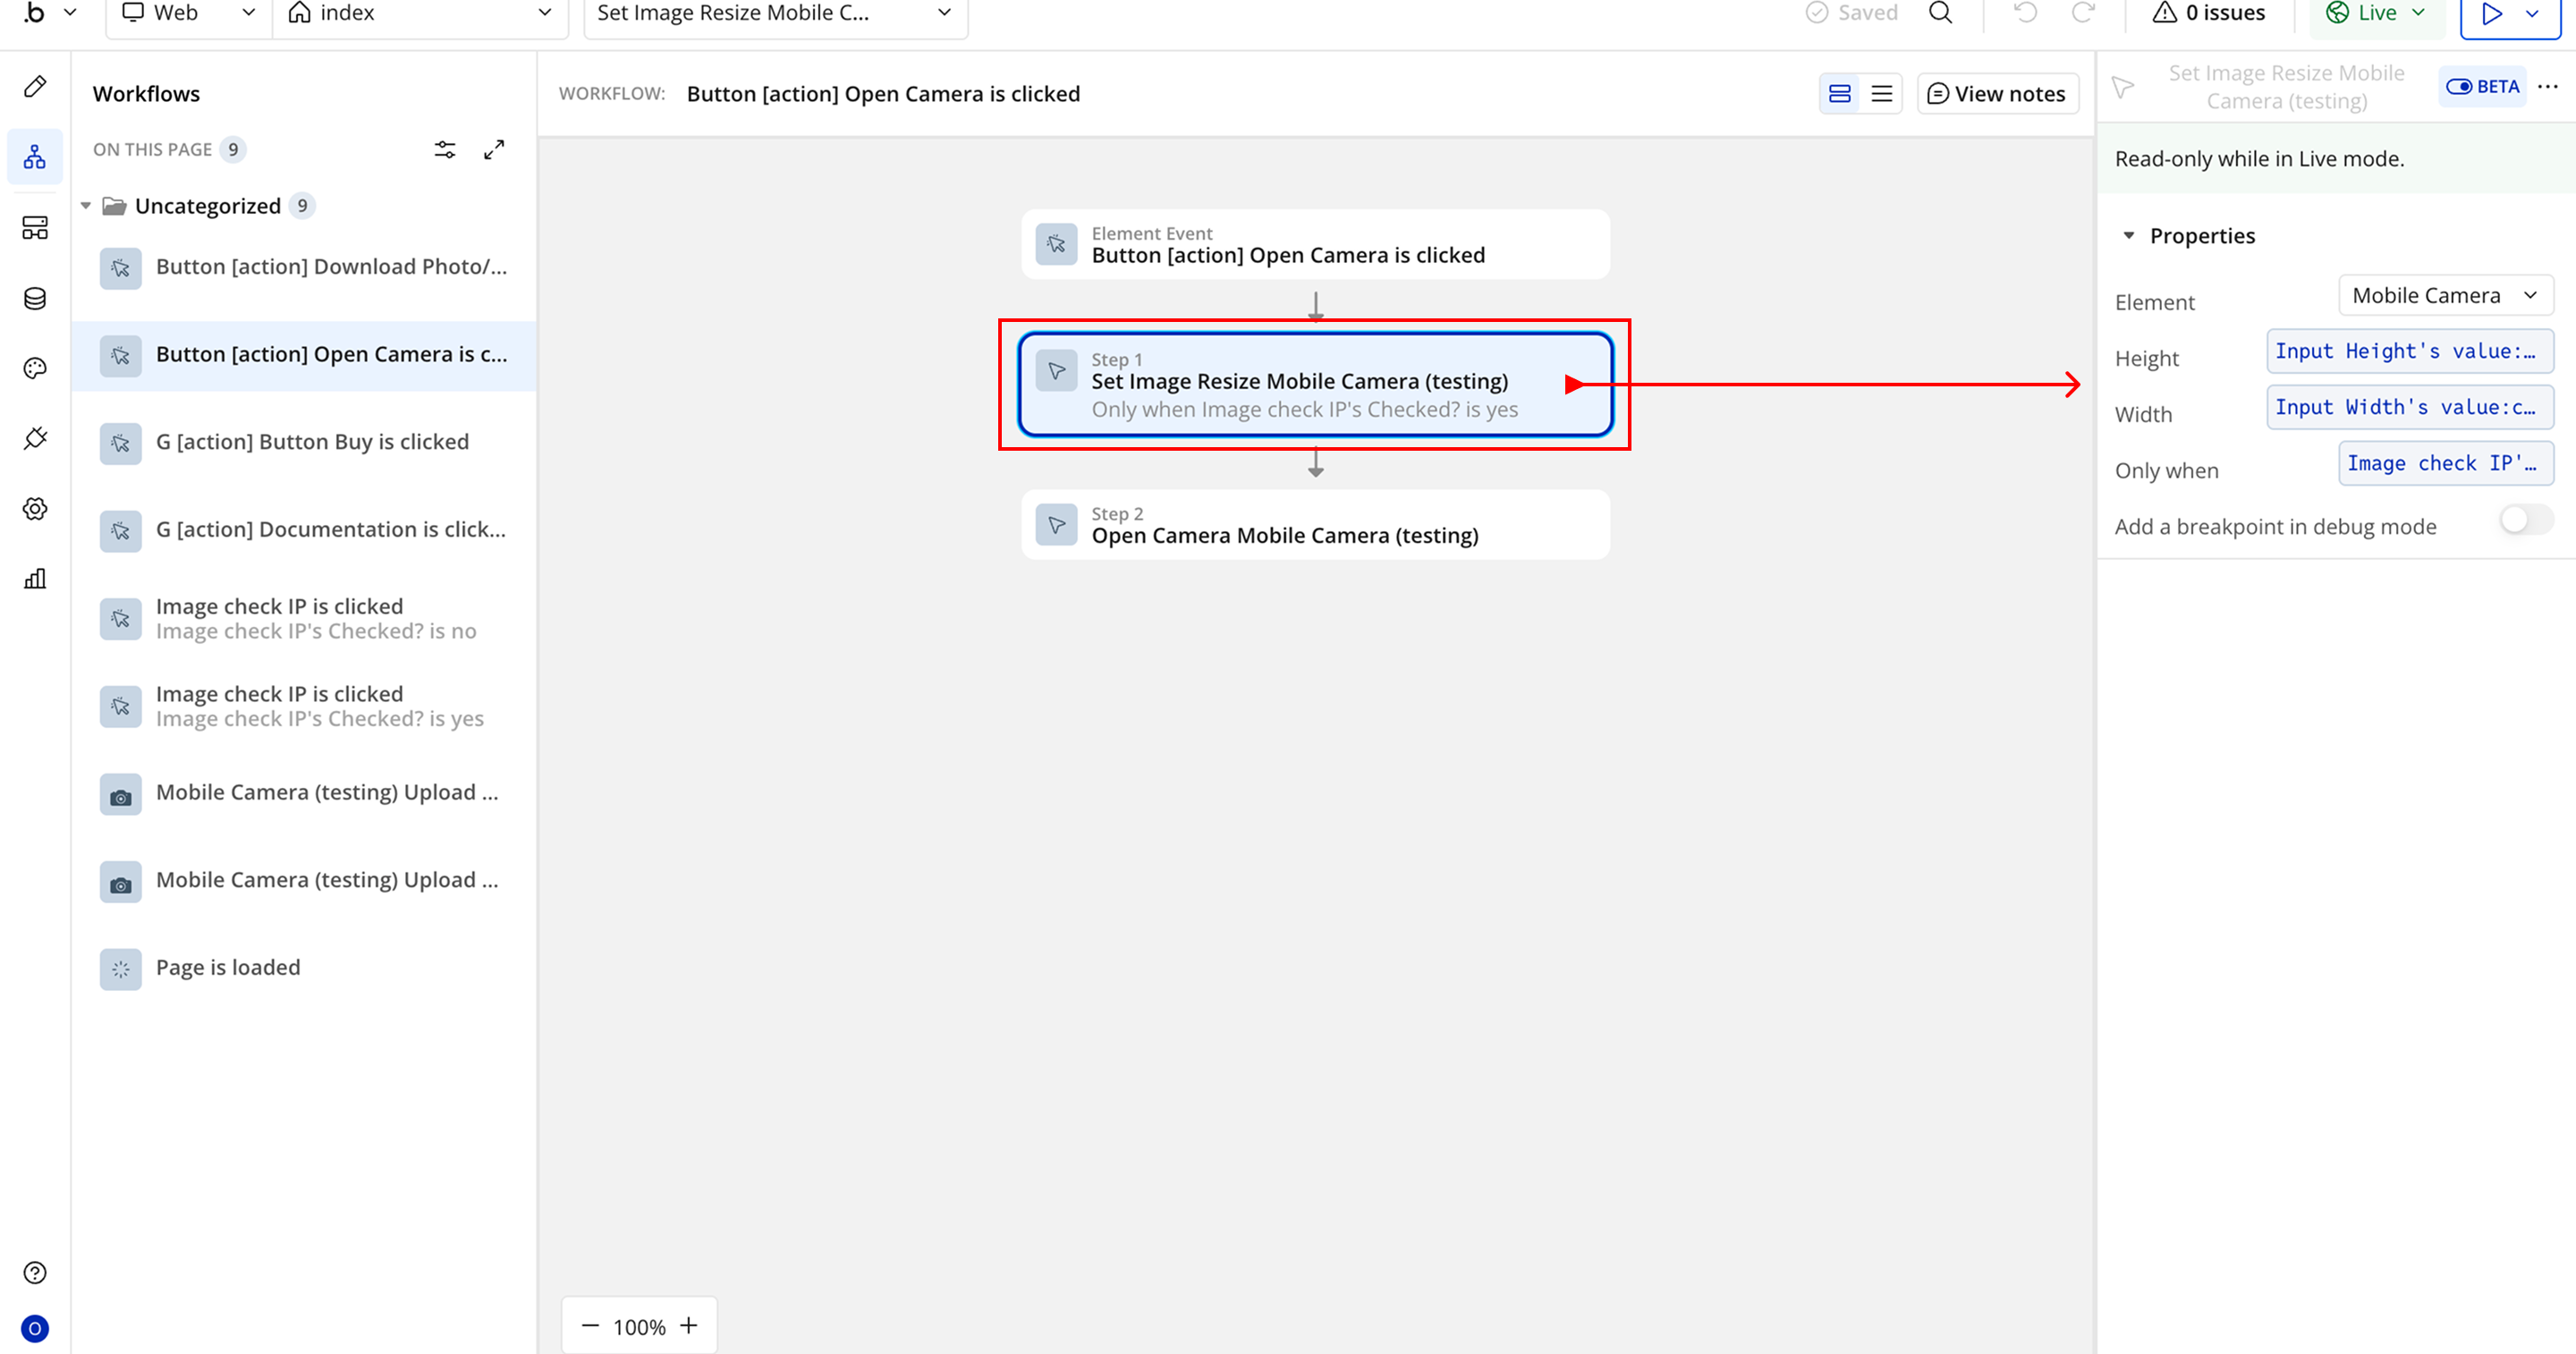This screenshot has width=2576, height=1354.
Task: Click the search magnifier icon in top bar
Action: pos(1940,13)
